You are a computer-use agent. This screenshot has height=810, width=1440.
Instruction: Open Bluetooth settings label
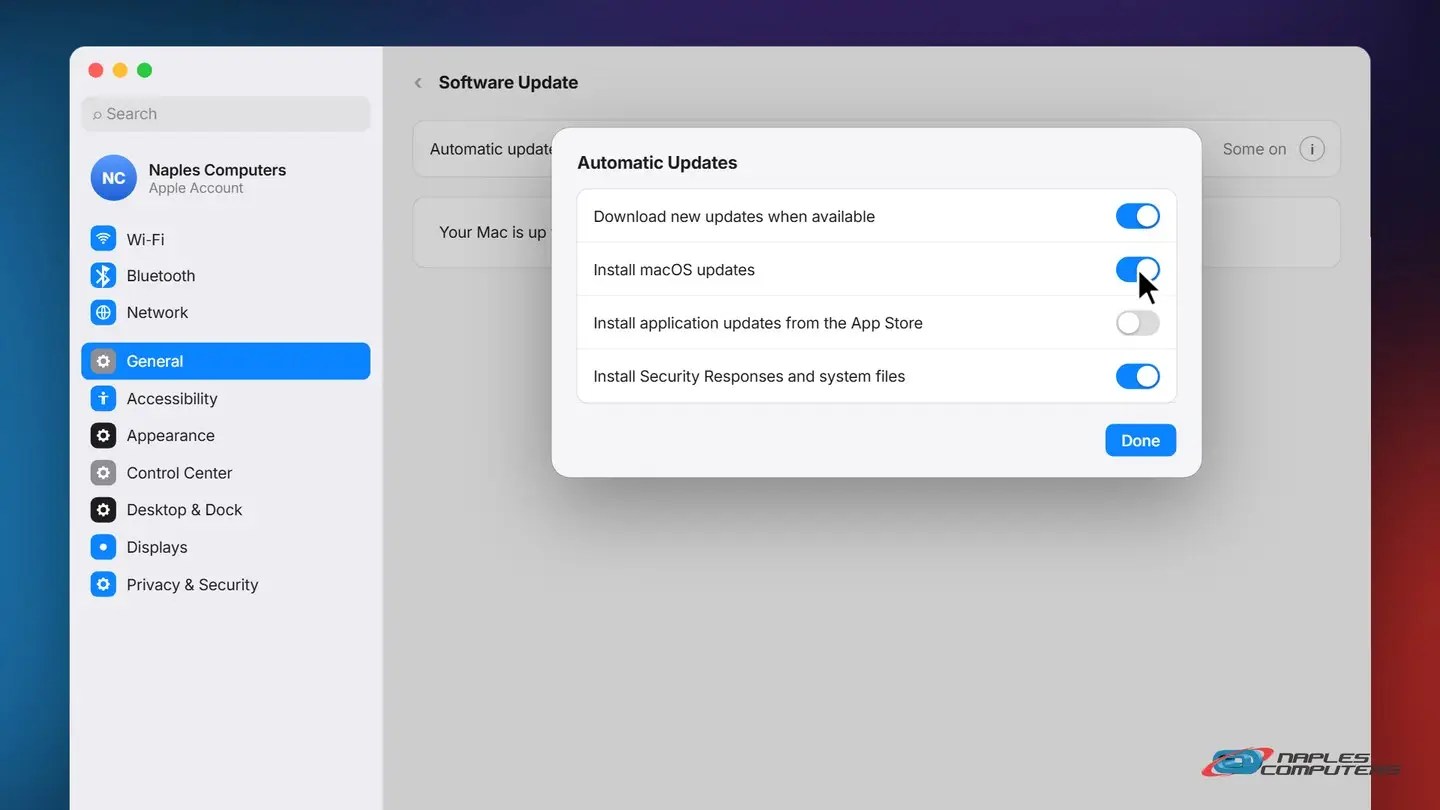(x=161, y=276)
